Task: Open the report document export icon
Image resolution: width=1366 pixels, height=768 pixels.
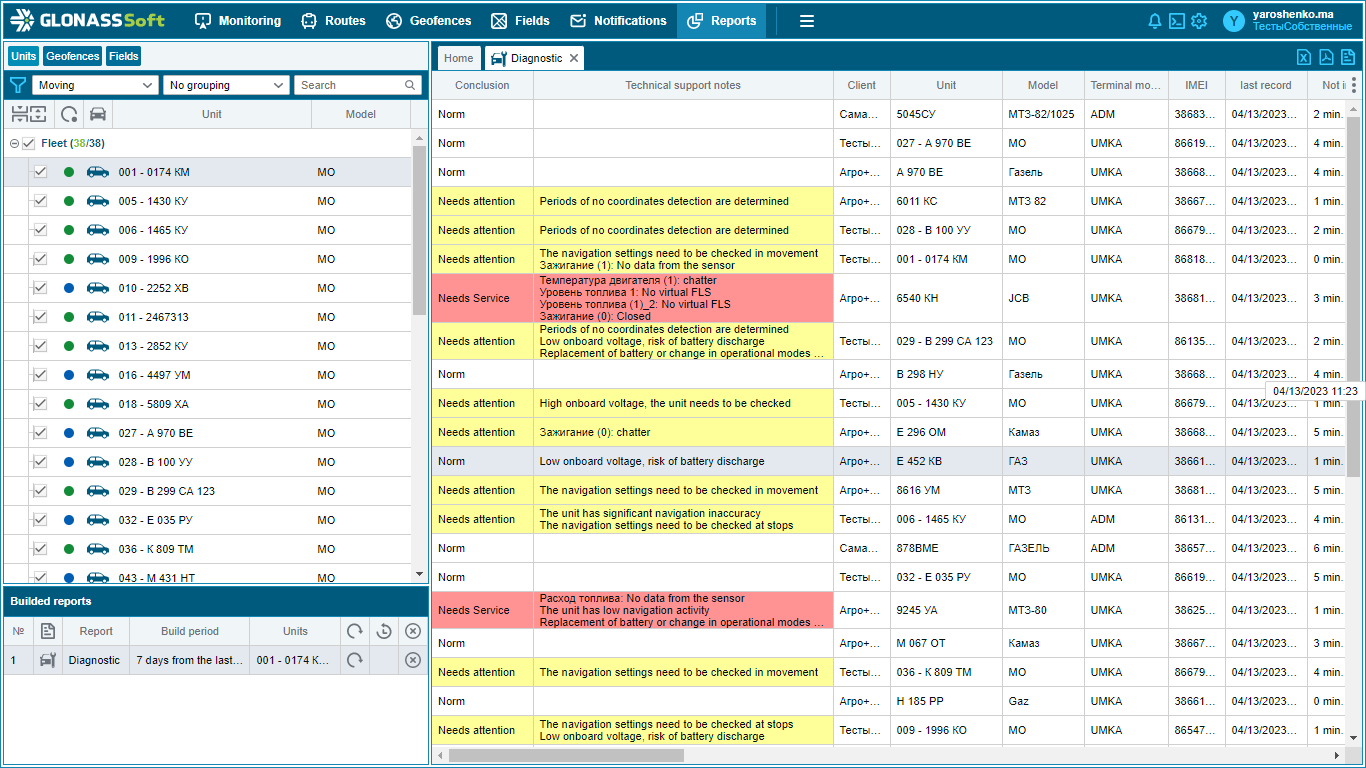Action: click(1348, 57)
